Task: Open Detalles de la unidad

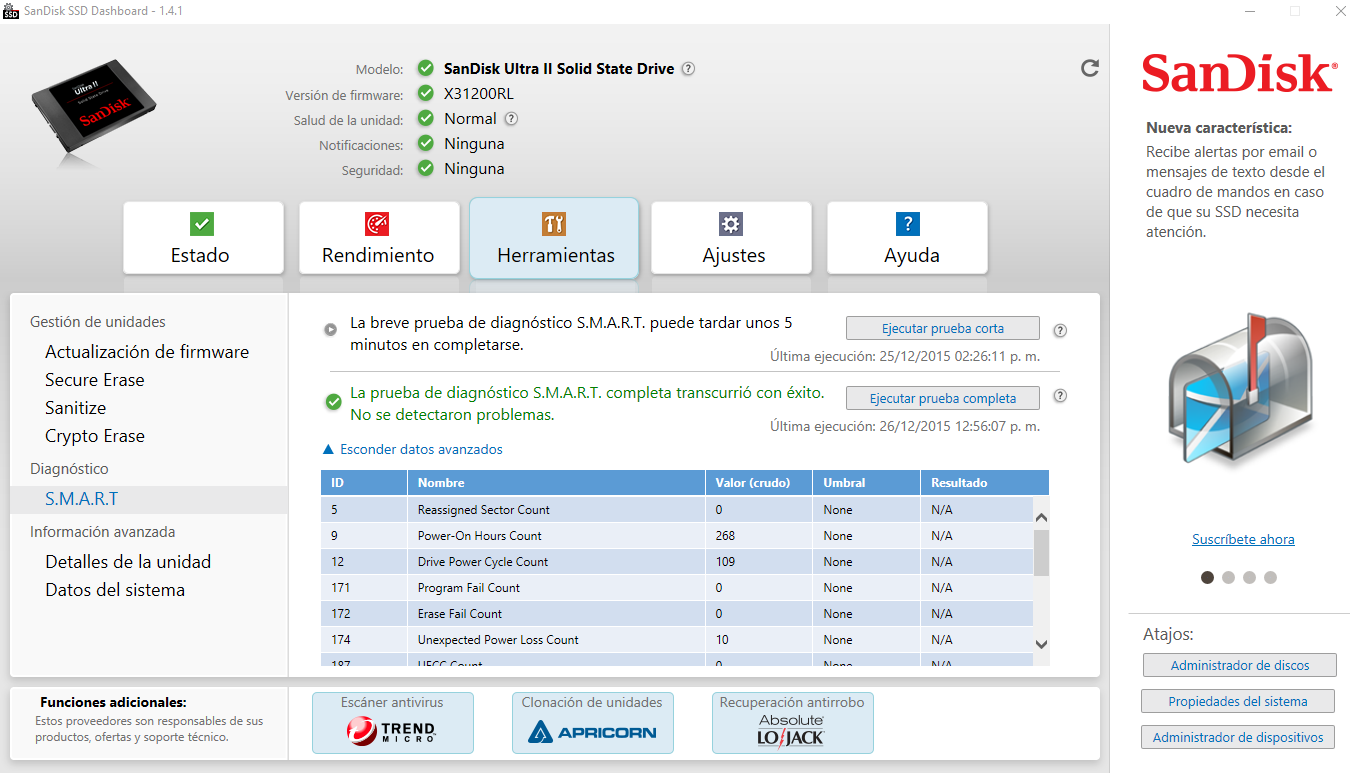Action: click(128, 562)
